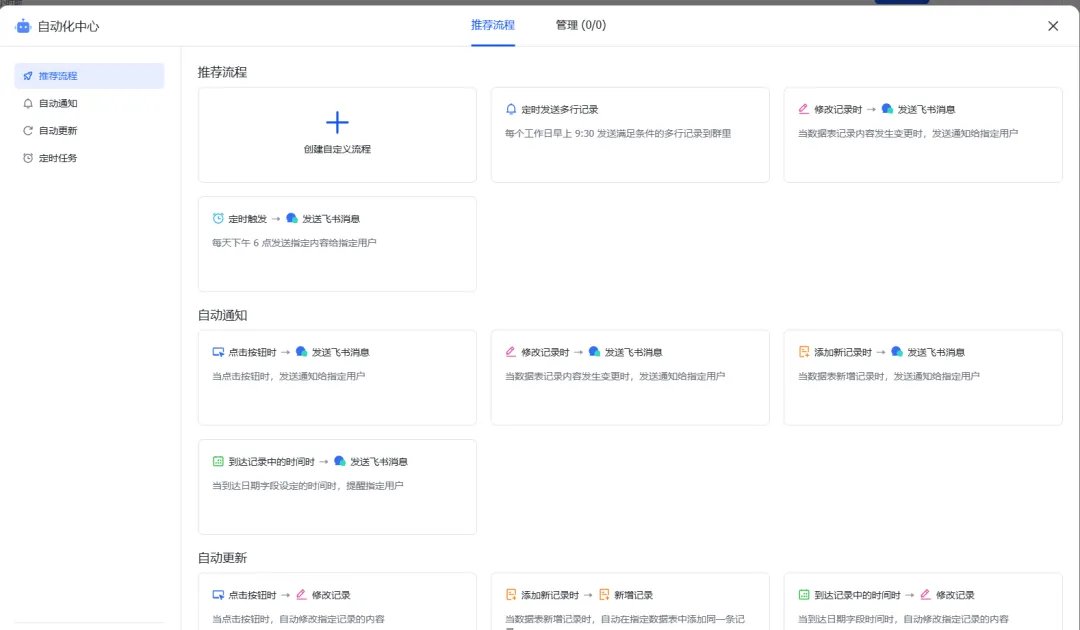Choose 点击按钮时 → 修改记录 template in 自动更新
This screenshot has height=630, width=1080.
pos(338,601)
